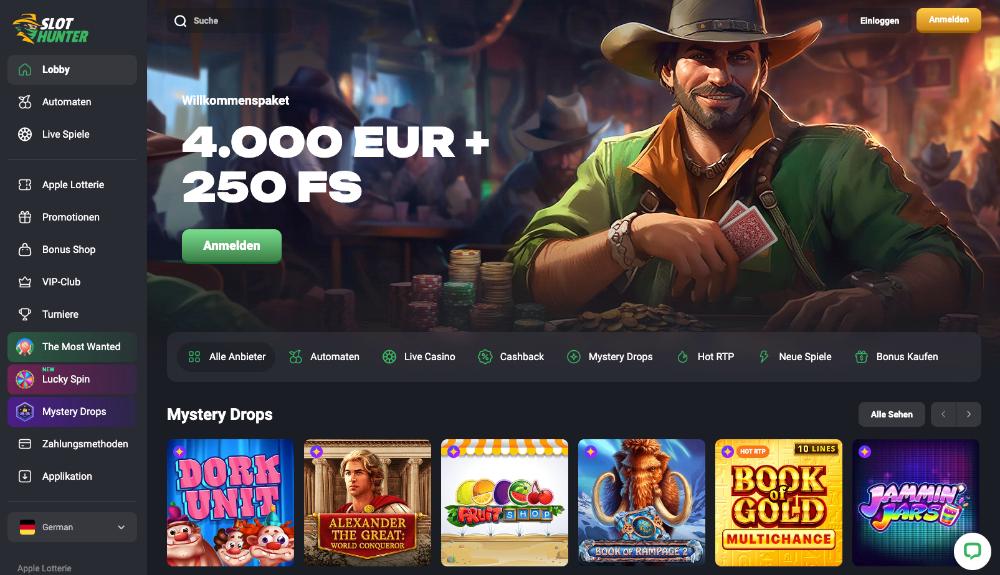This screenshot has width=1000, height=575.
Task: Select the Promotionen gift icon
Action: click(x=25, y=217)
